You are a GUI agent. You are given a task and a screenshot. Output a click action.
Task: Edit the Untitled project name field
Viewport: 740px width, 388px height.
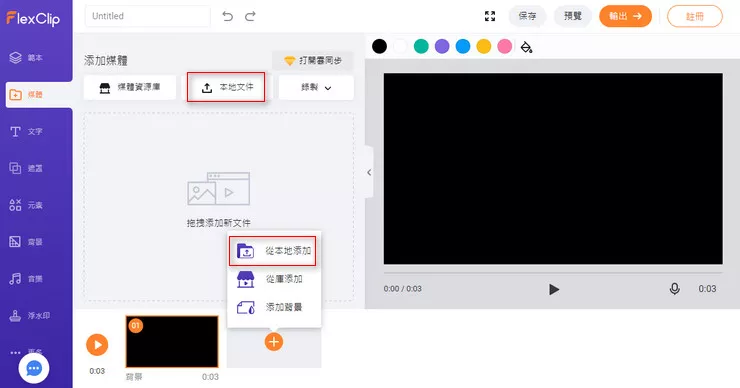click(147, 16)
